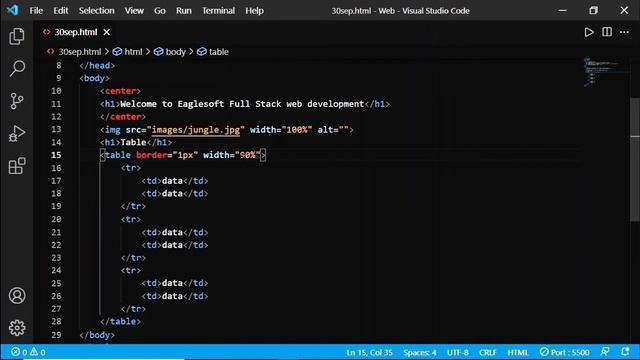Click the <body> tag on line 9
Image resolution: width=640 pixels, height=360 pixels.
click(95, 78)
